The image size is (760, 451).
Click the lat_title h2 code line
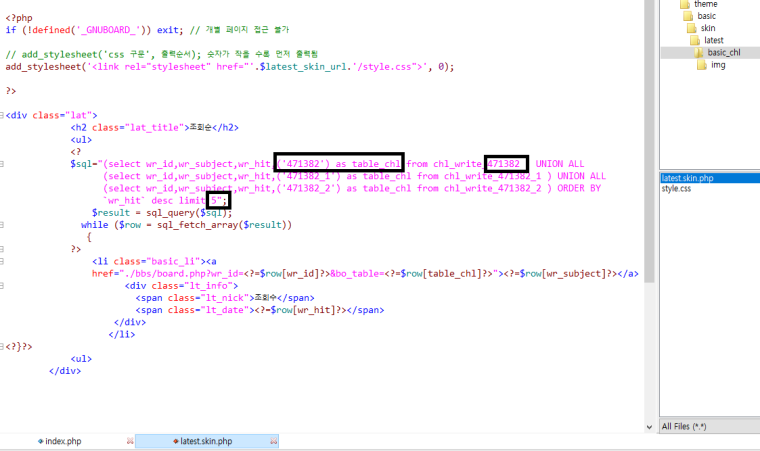coord(155,128)
